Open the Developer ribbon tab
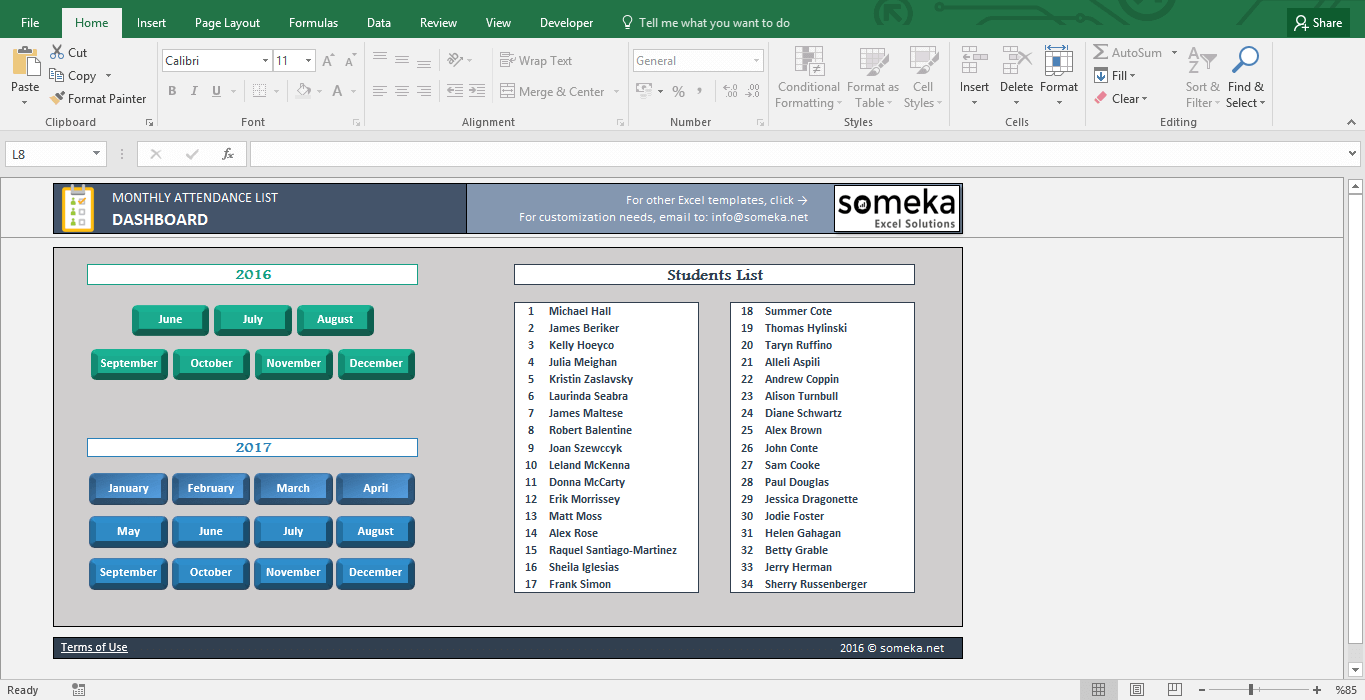This screenshot has width=1365, height=700. (566, 21)
